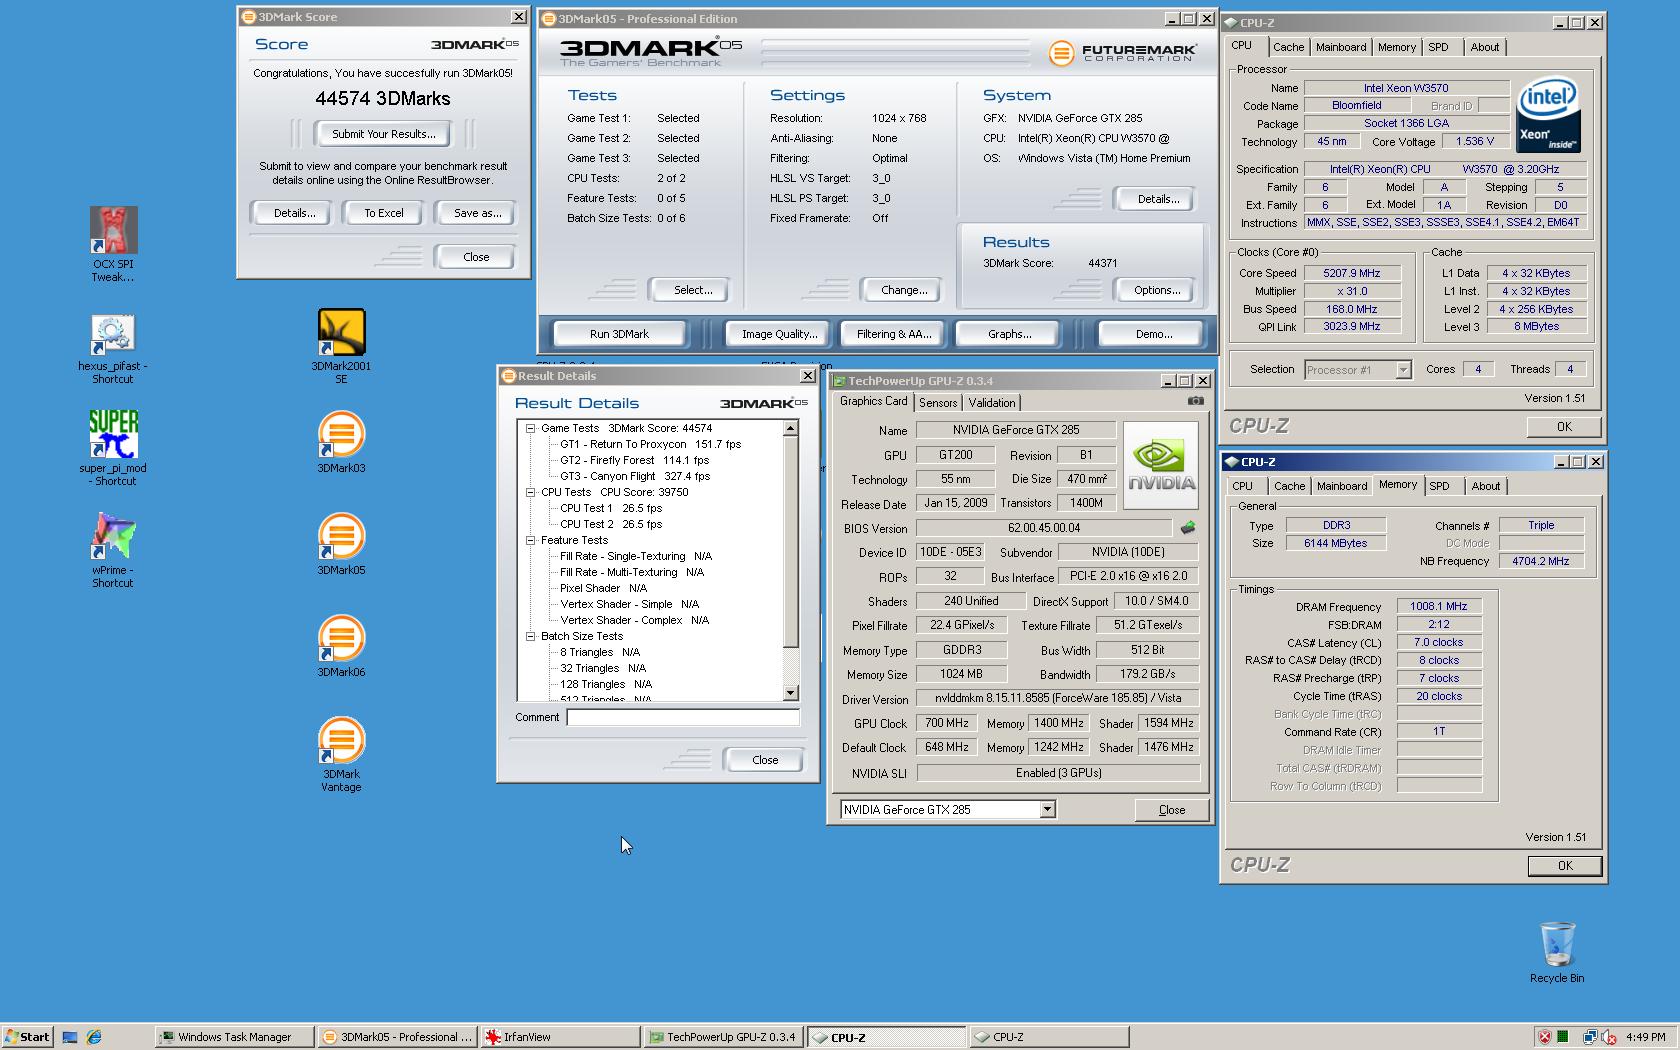Image resolution: width=1680 pixels, height=1050 pixels.
Task: Click OK in the top CPU-Z window
Action: (1564, 427)
